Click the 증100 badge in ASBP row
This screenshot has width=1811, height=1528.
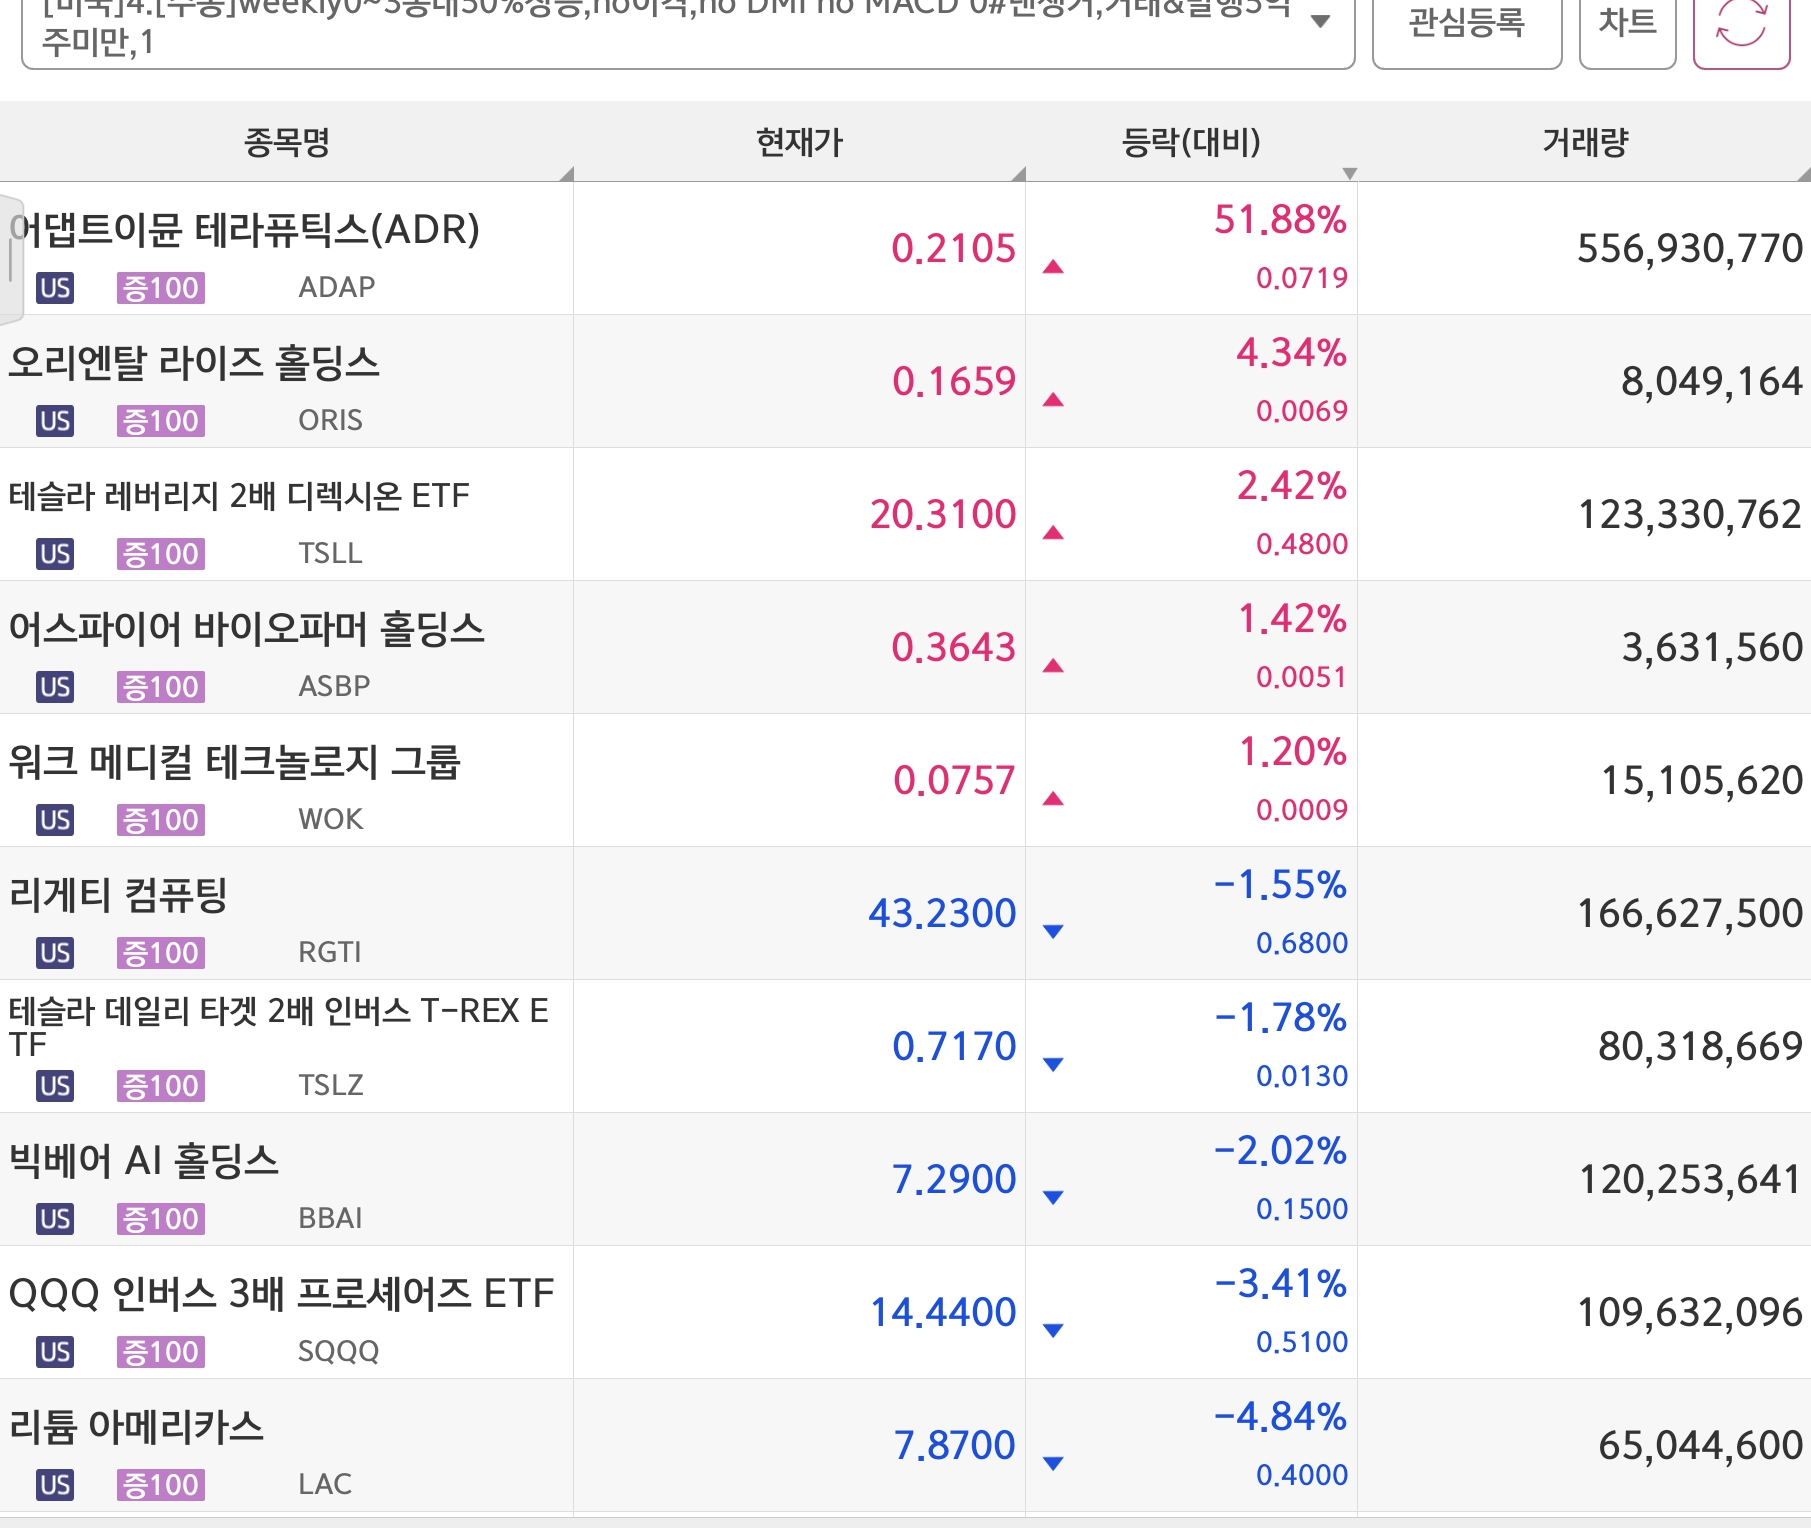click(161, 687)
